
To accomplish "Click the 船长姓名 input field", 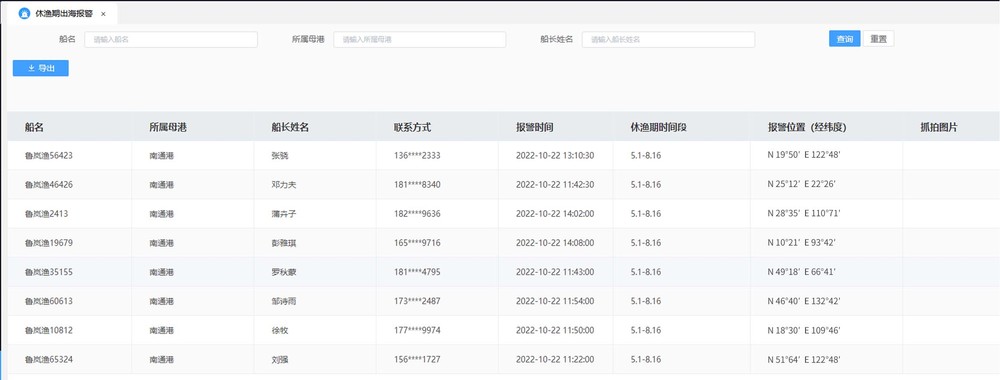I will (668, 40).
